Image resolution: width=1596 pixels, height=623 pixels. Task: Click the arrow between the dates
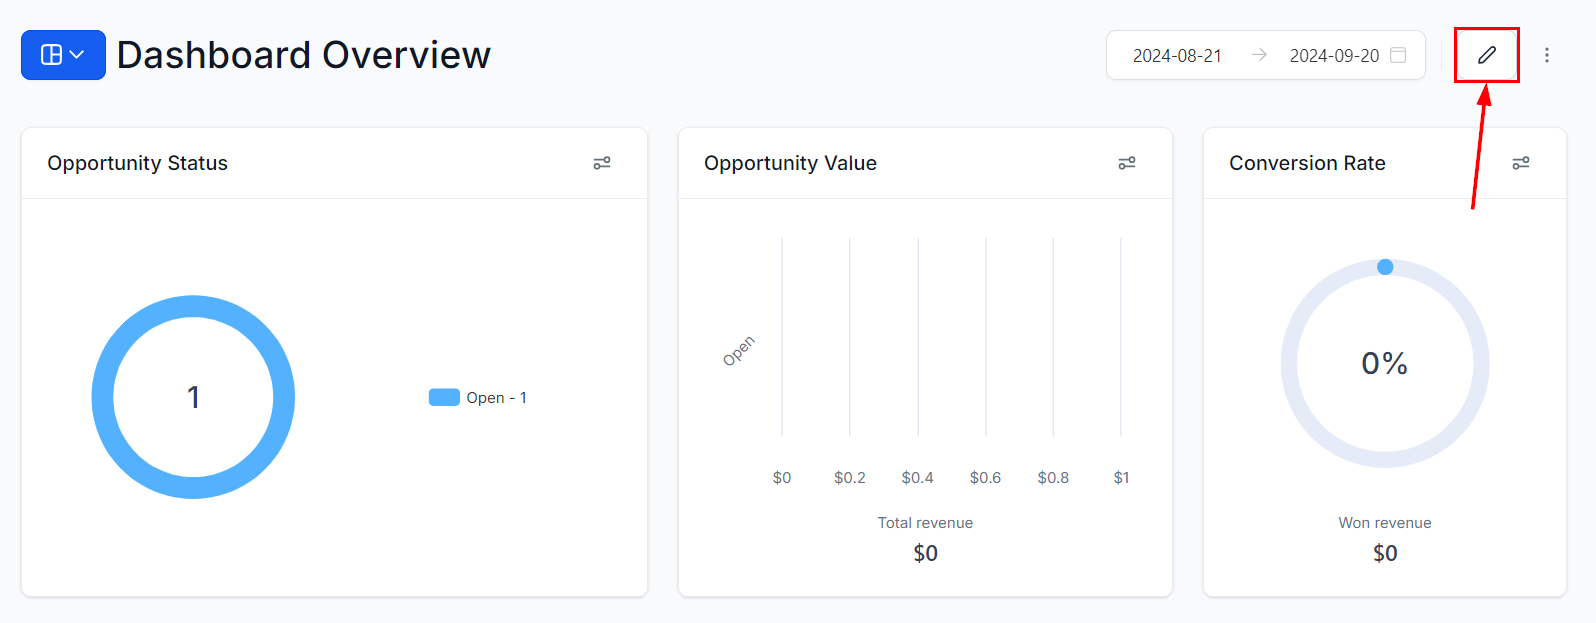coord(1259,55)
